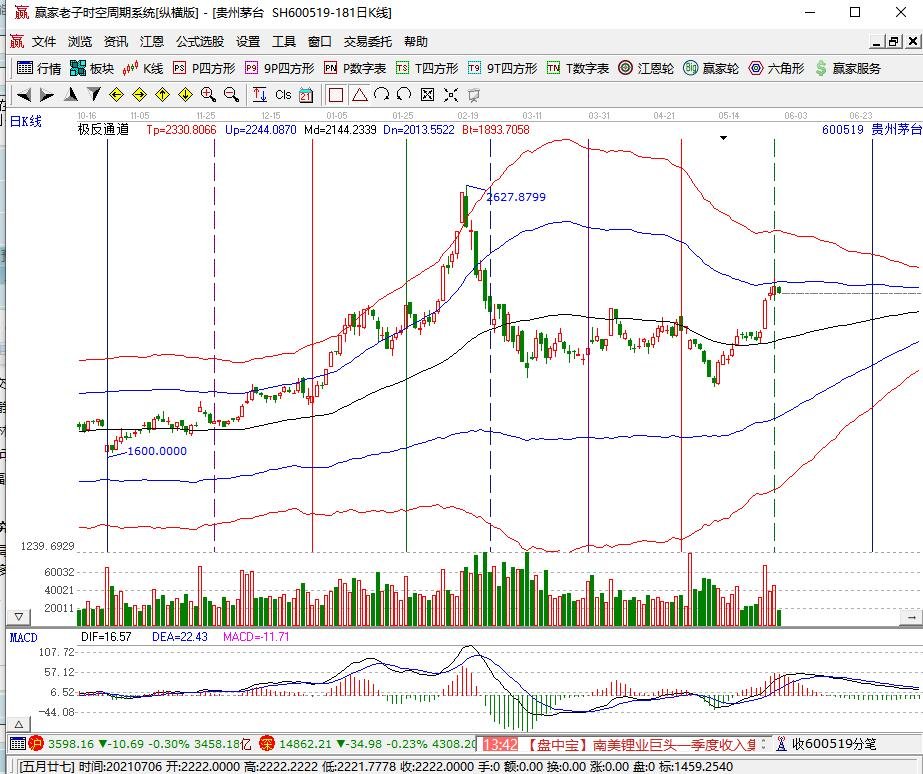Click the 2627.8799 price annotation
923x774 pixels.
pyautogui.click(x=516, y=197)
